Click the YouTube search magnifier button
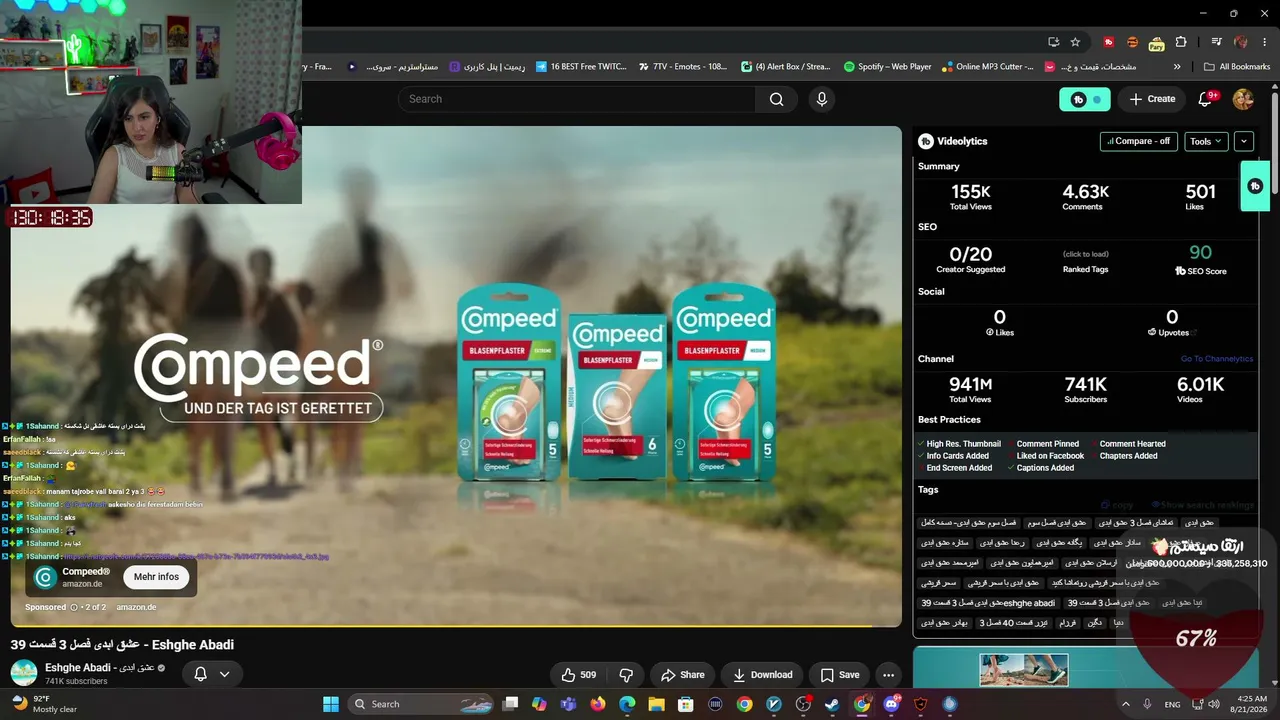This screenshot has height=720, width=1280. click(x=777, y=99)
